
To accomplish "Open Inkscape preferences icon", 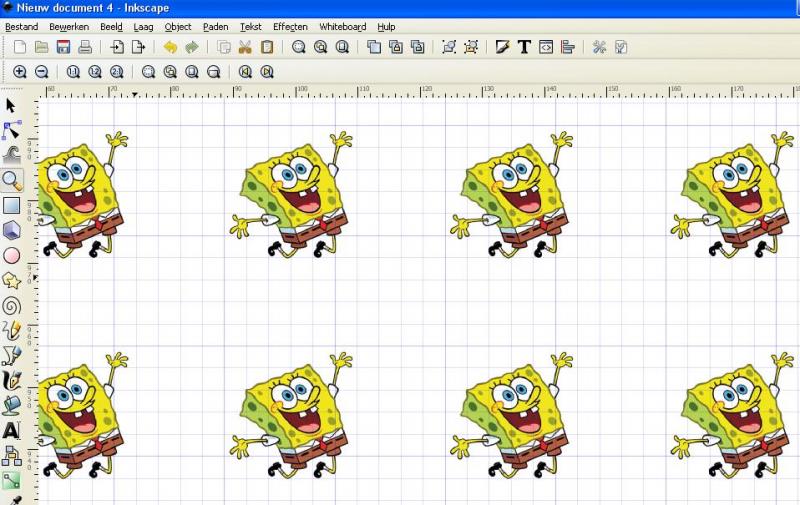I will click(x=599, y=47).
